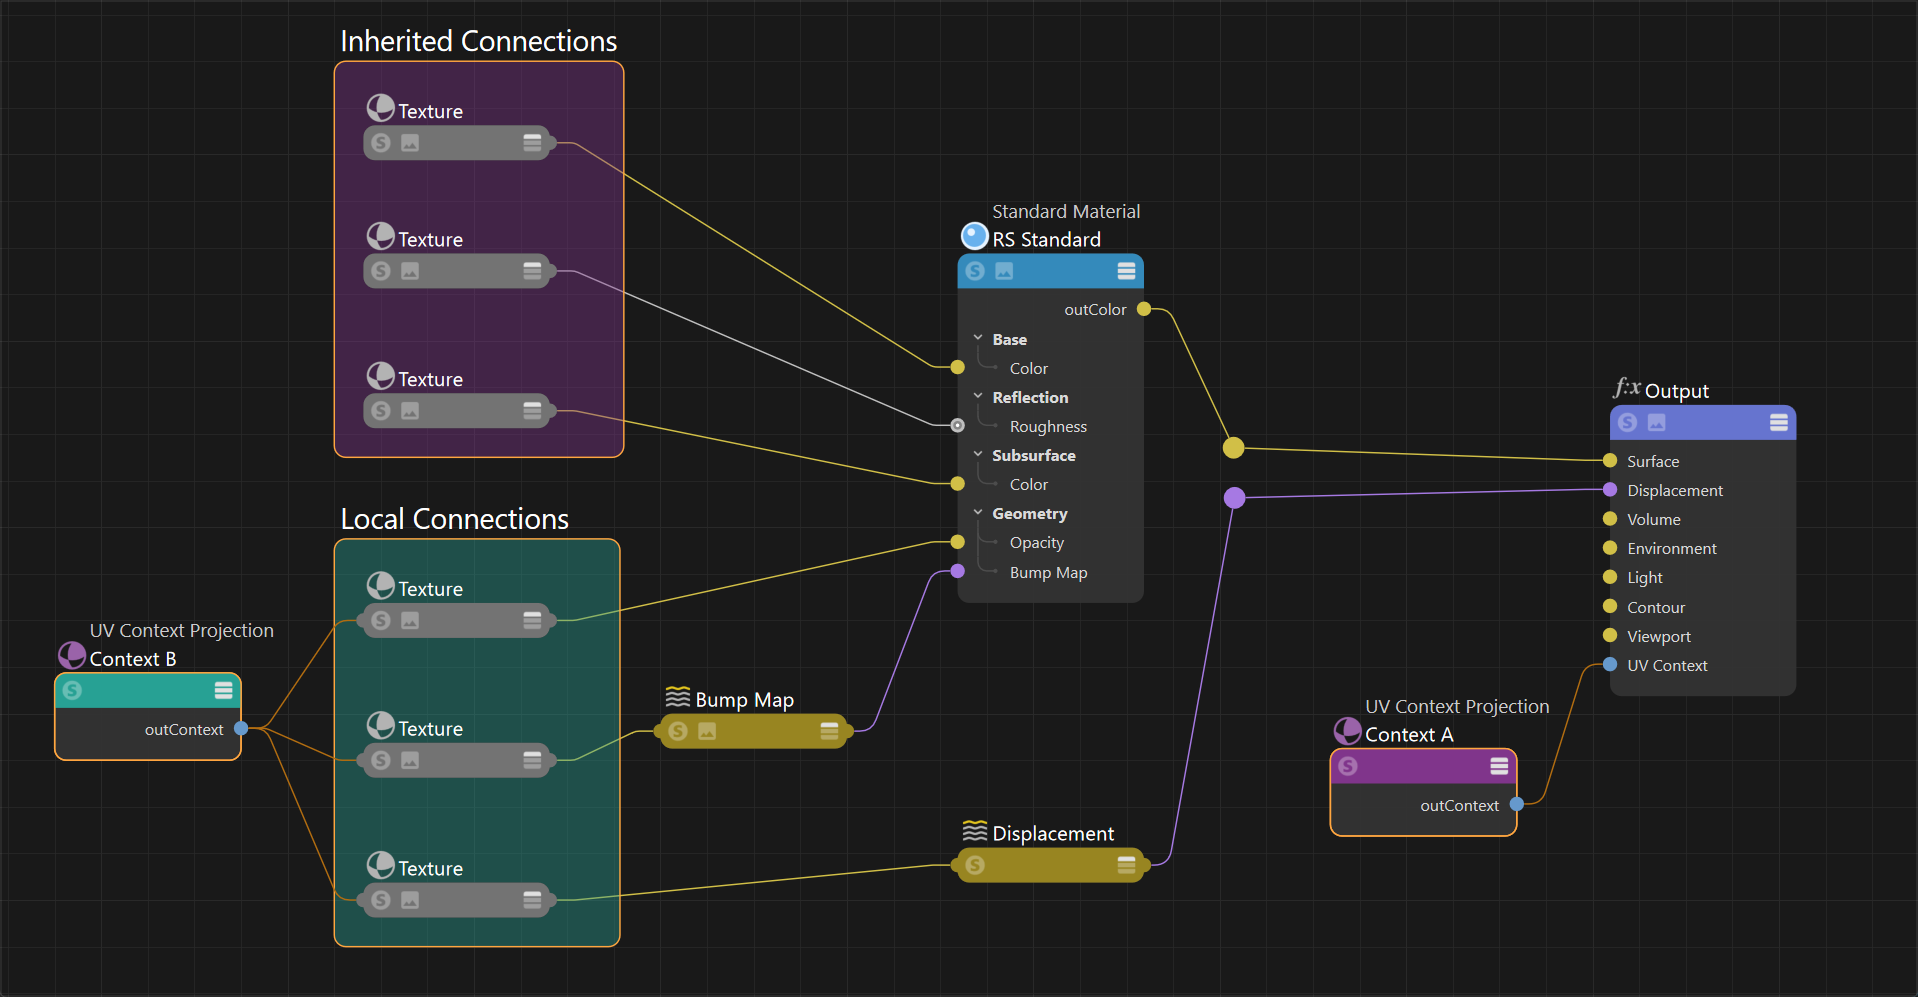Open the RS Standard node menu icon
Viewport: 1918px width, 997px height.
[x=1126, y=271]
